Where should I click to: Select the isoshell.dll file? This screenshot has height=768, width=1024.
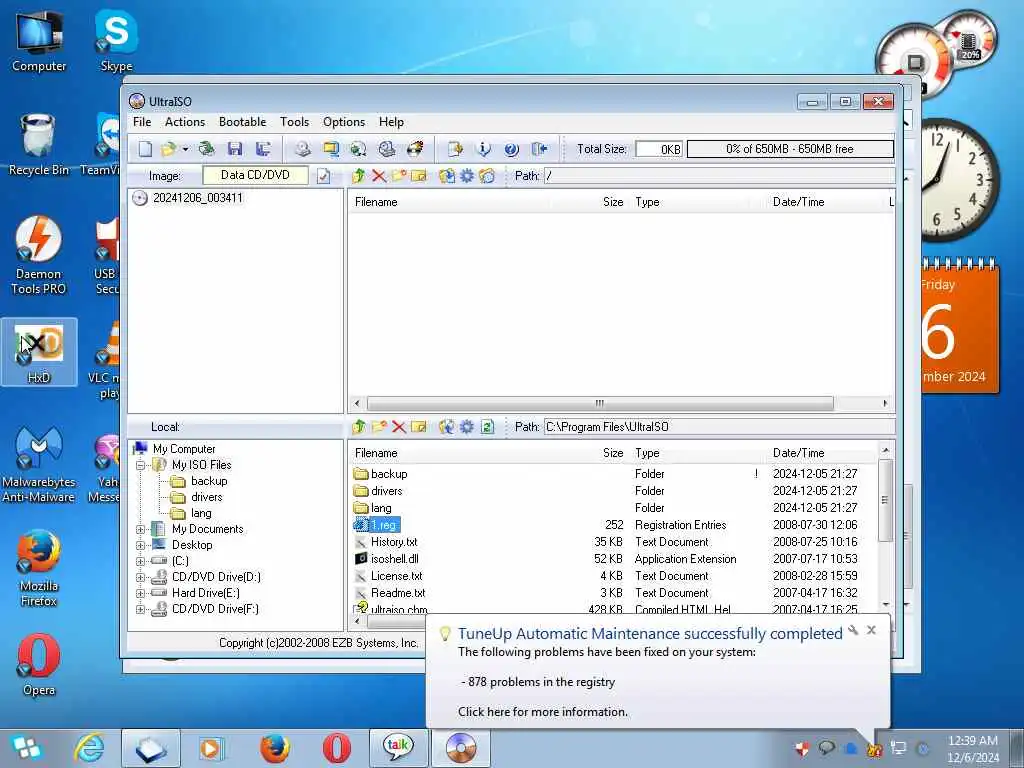(x=394, y=559)
